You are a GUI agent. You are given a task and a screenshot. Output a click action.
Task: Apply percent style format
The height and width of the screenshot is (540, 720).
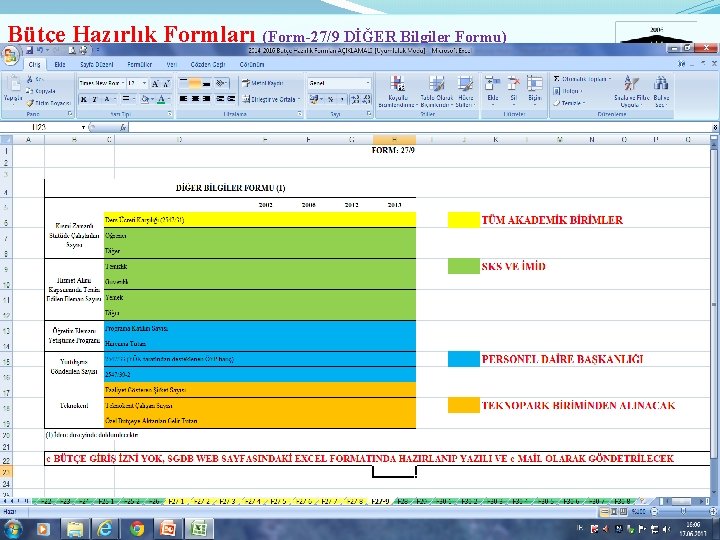(331, 99)
